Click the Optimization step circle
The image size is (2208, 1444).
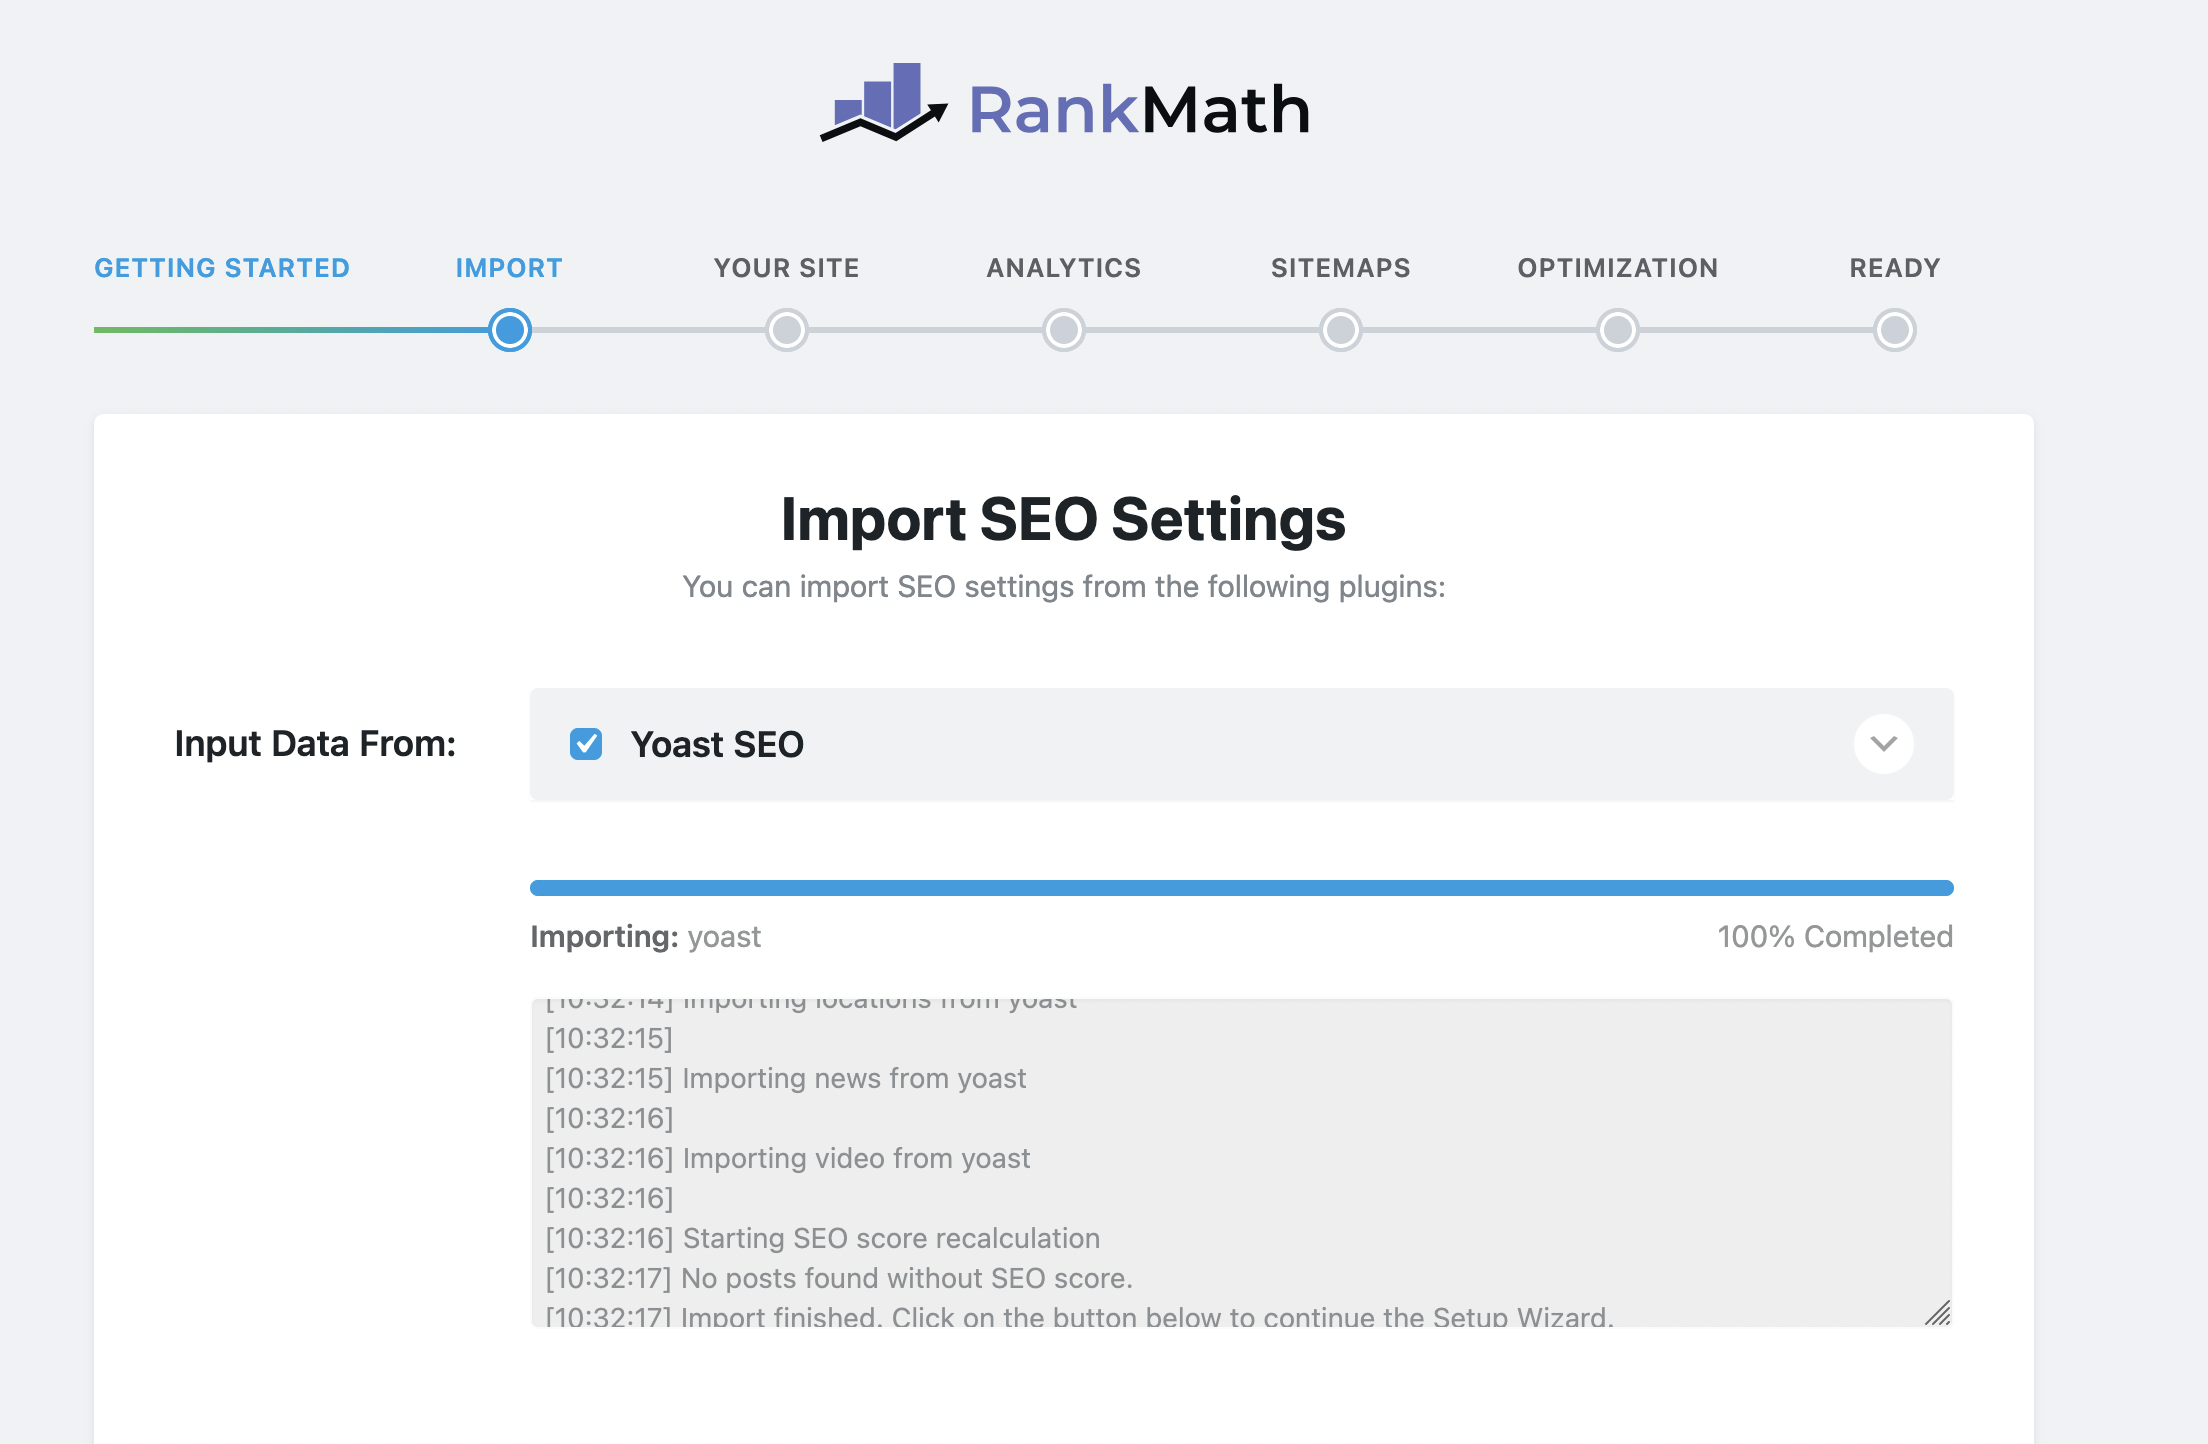pyautogui.click(x=1618, y=330)
